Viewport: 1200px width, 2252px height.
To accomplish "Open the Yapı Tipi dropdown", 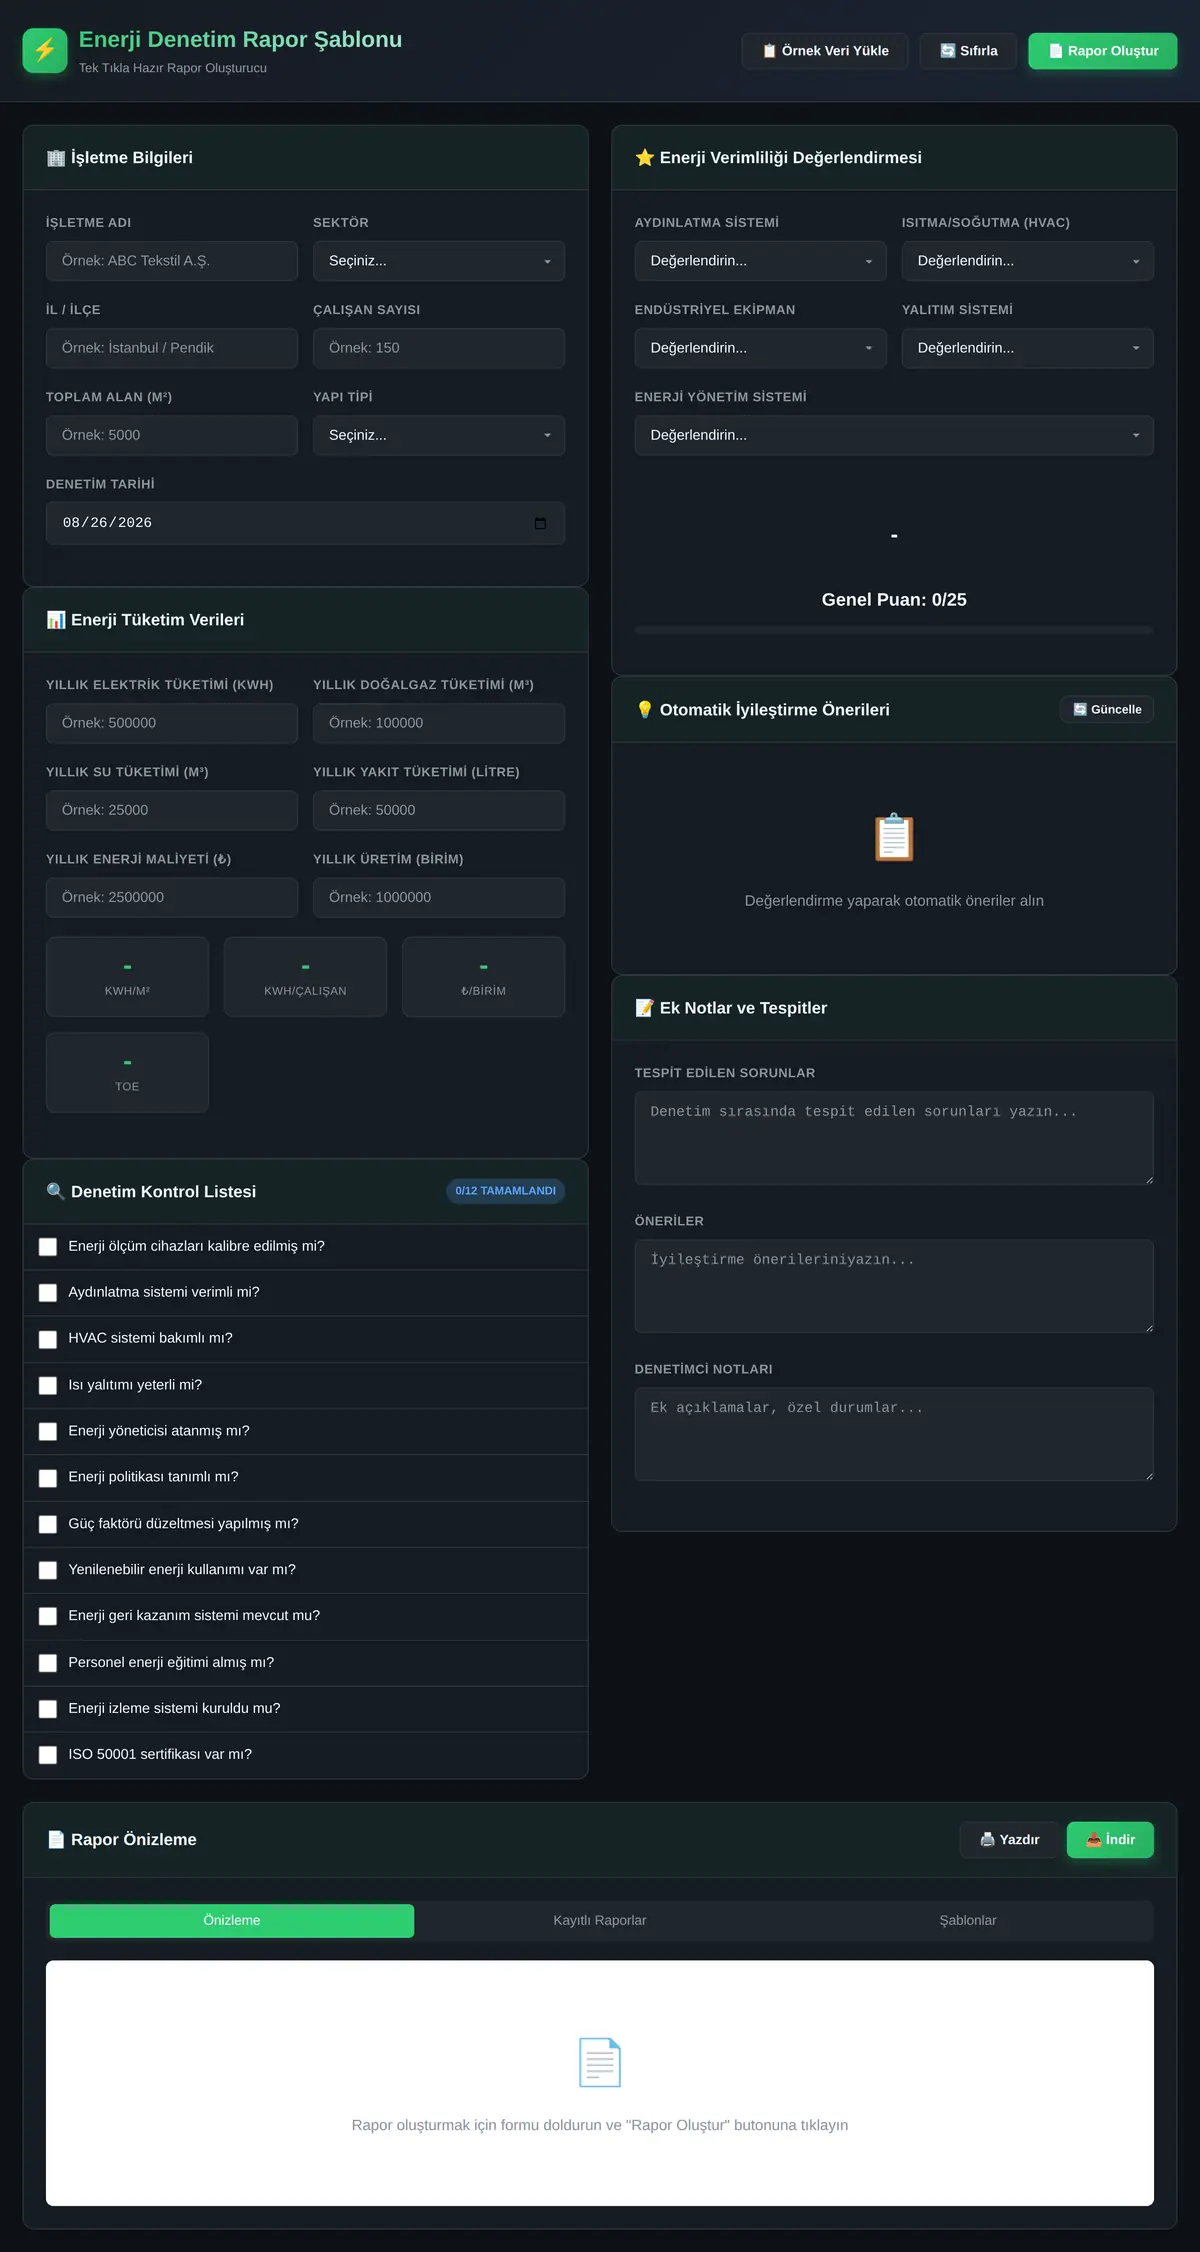I will click(x=439, y=435).
